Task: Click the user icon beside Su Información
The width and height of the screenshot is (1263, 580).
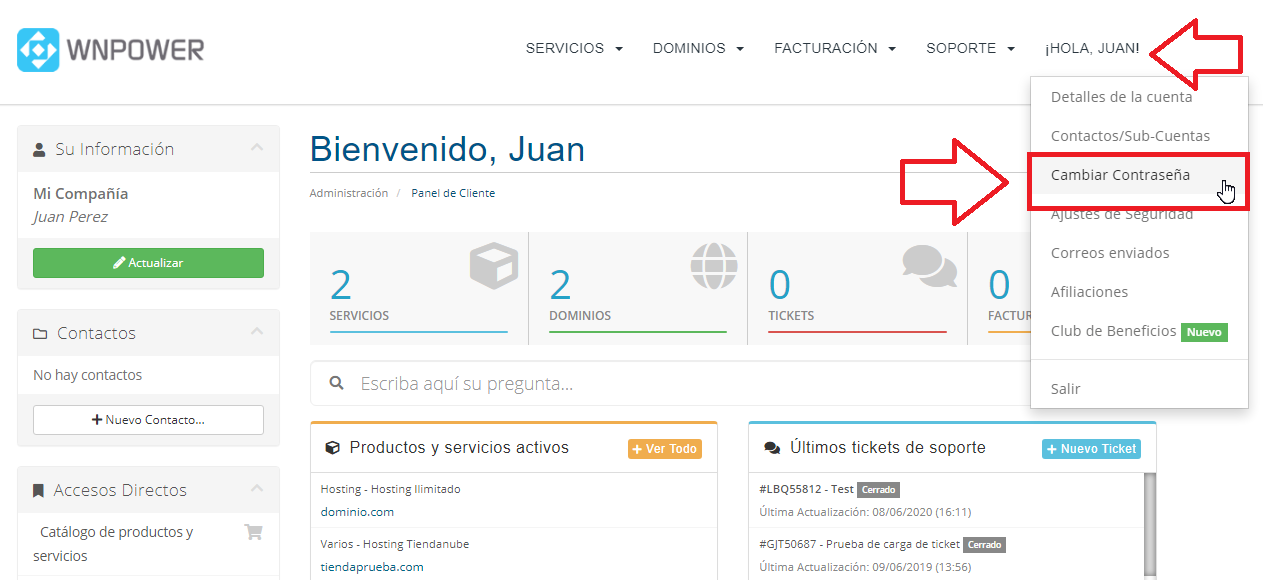Action: (39, 150)
